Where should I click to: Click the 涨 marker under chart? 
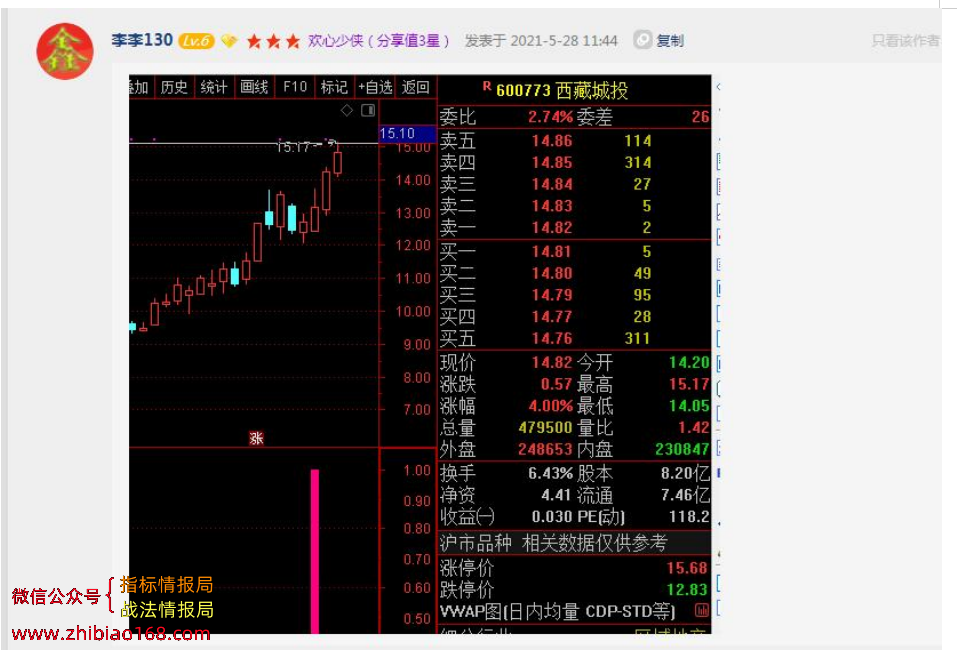256,438
